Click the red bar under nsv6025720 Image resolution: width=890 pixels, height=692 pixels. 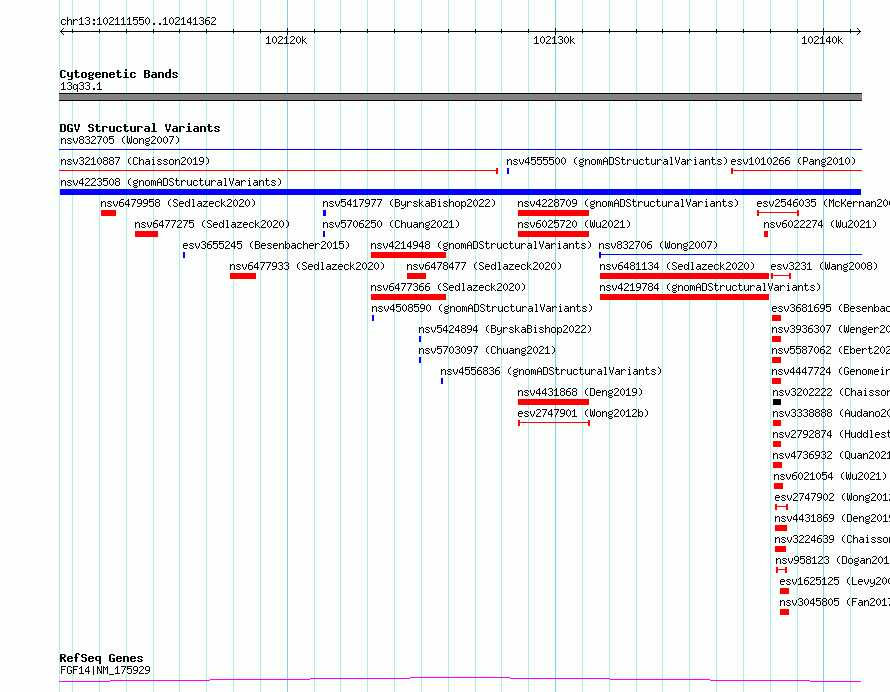pos(553,234)
